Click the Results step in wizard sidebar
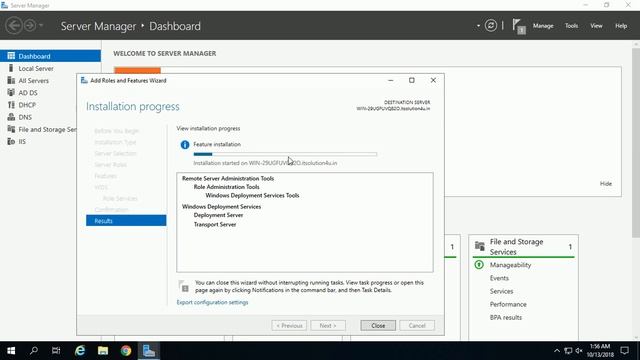 coord(126,221)
